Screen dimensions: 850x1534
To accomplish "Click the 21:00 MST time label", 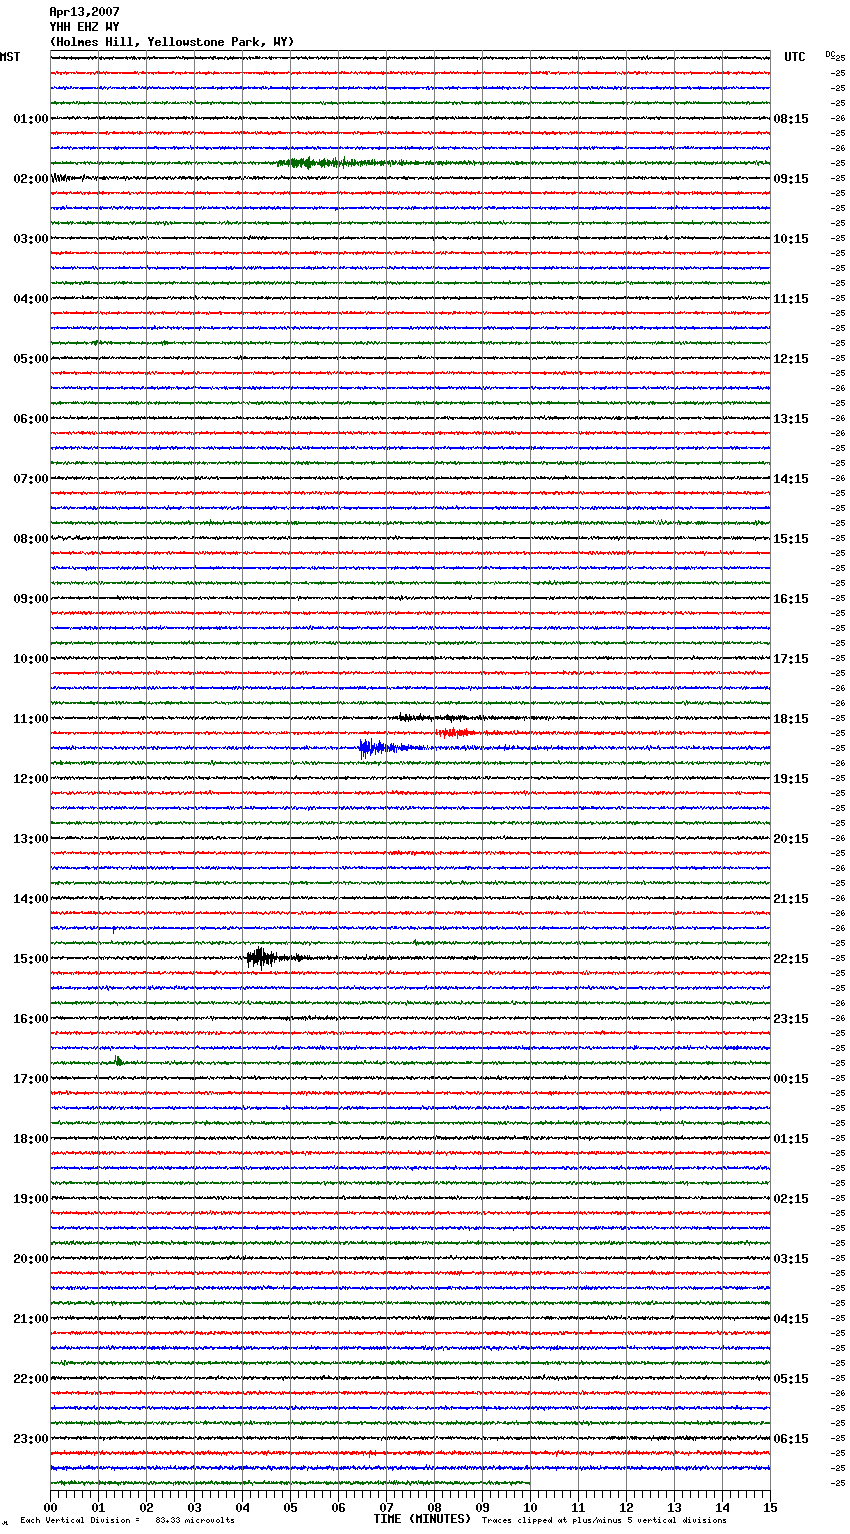I will [30, 1319].
